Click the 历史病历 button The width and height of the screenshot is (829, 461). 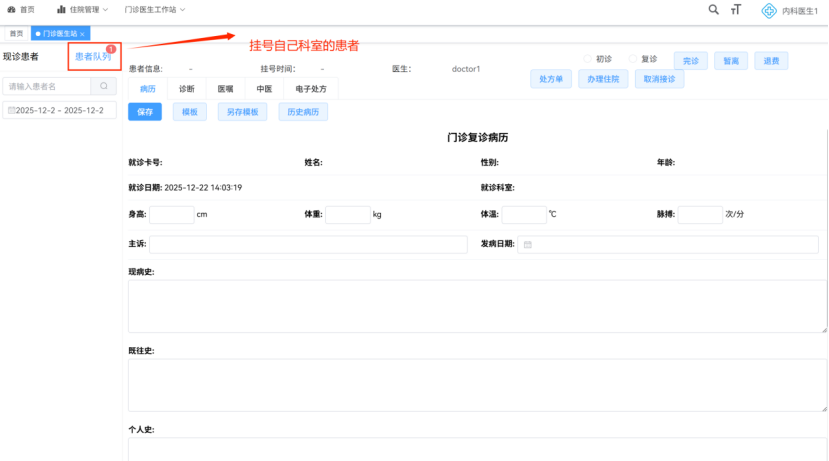303,112
